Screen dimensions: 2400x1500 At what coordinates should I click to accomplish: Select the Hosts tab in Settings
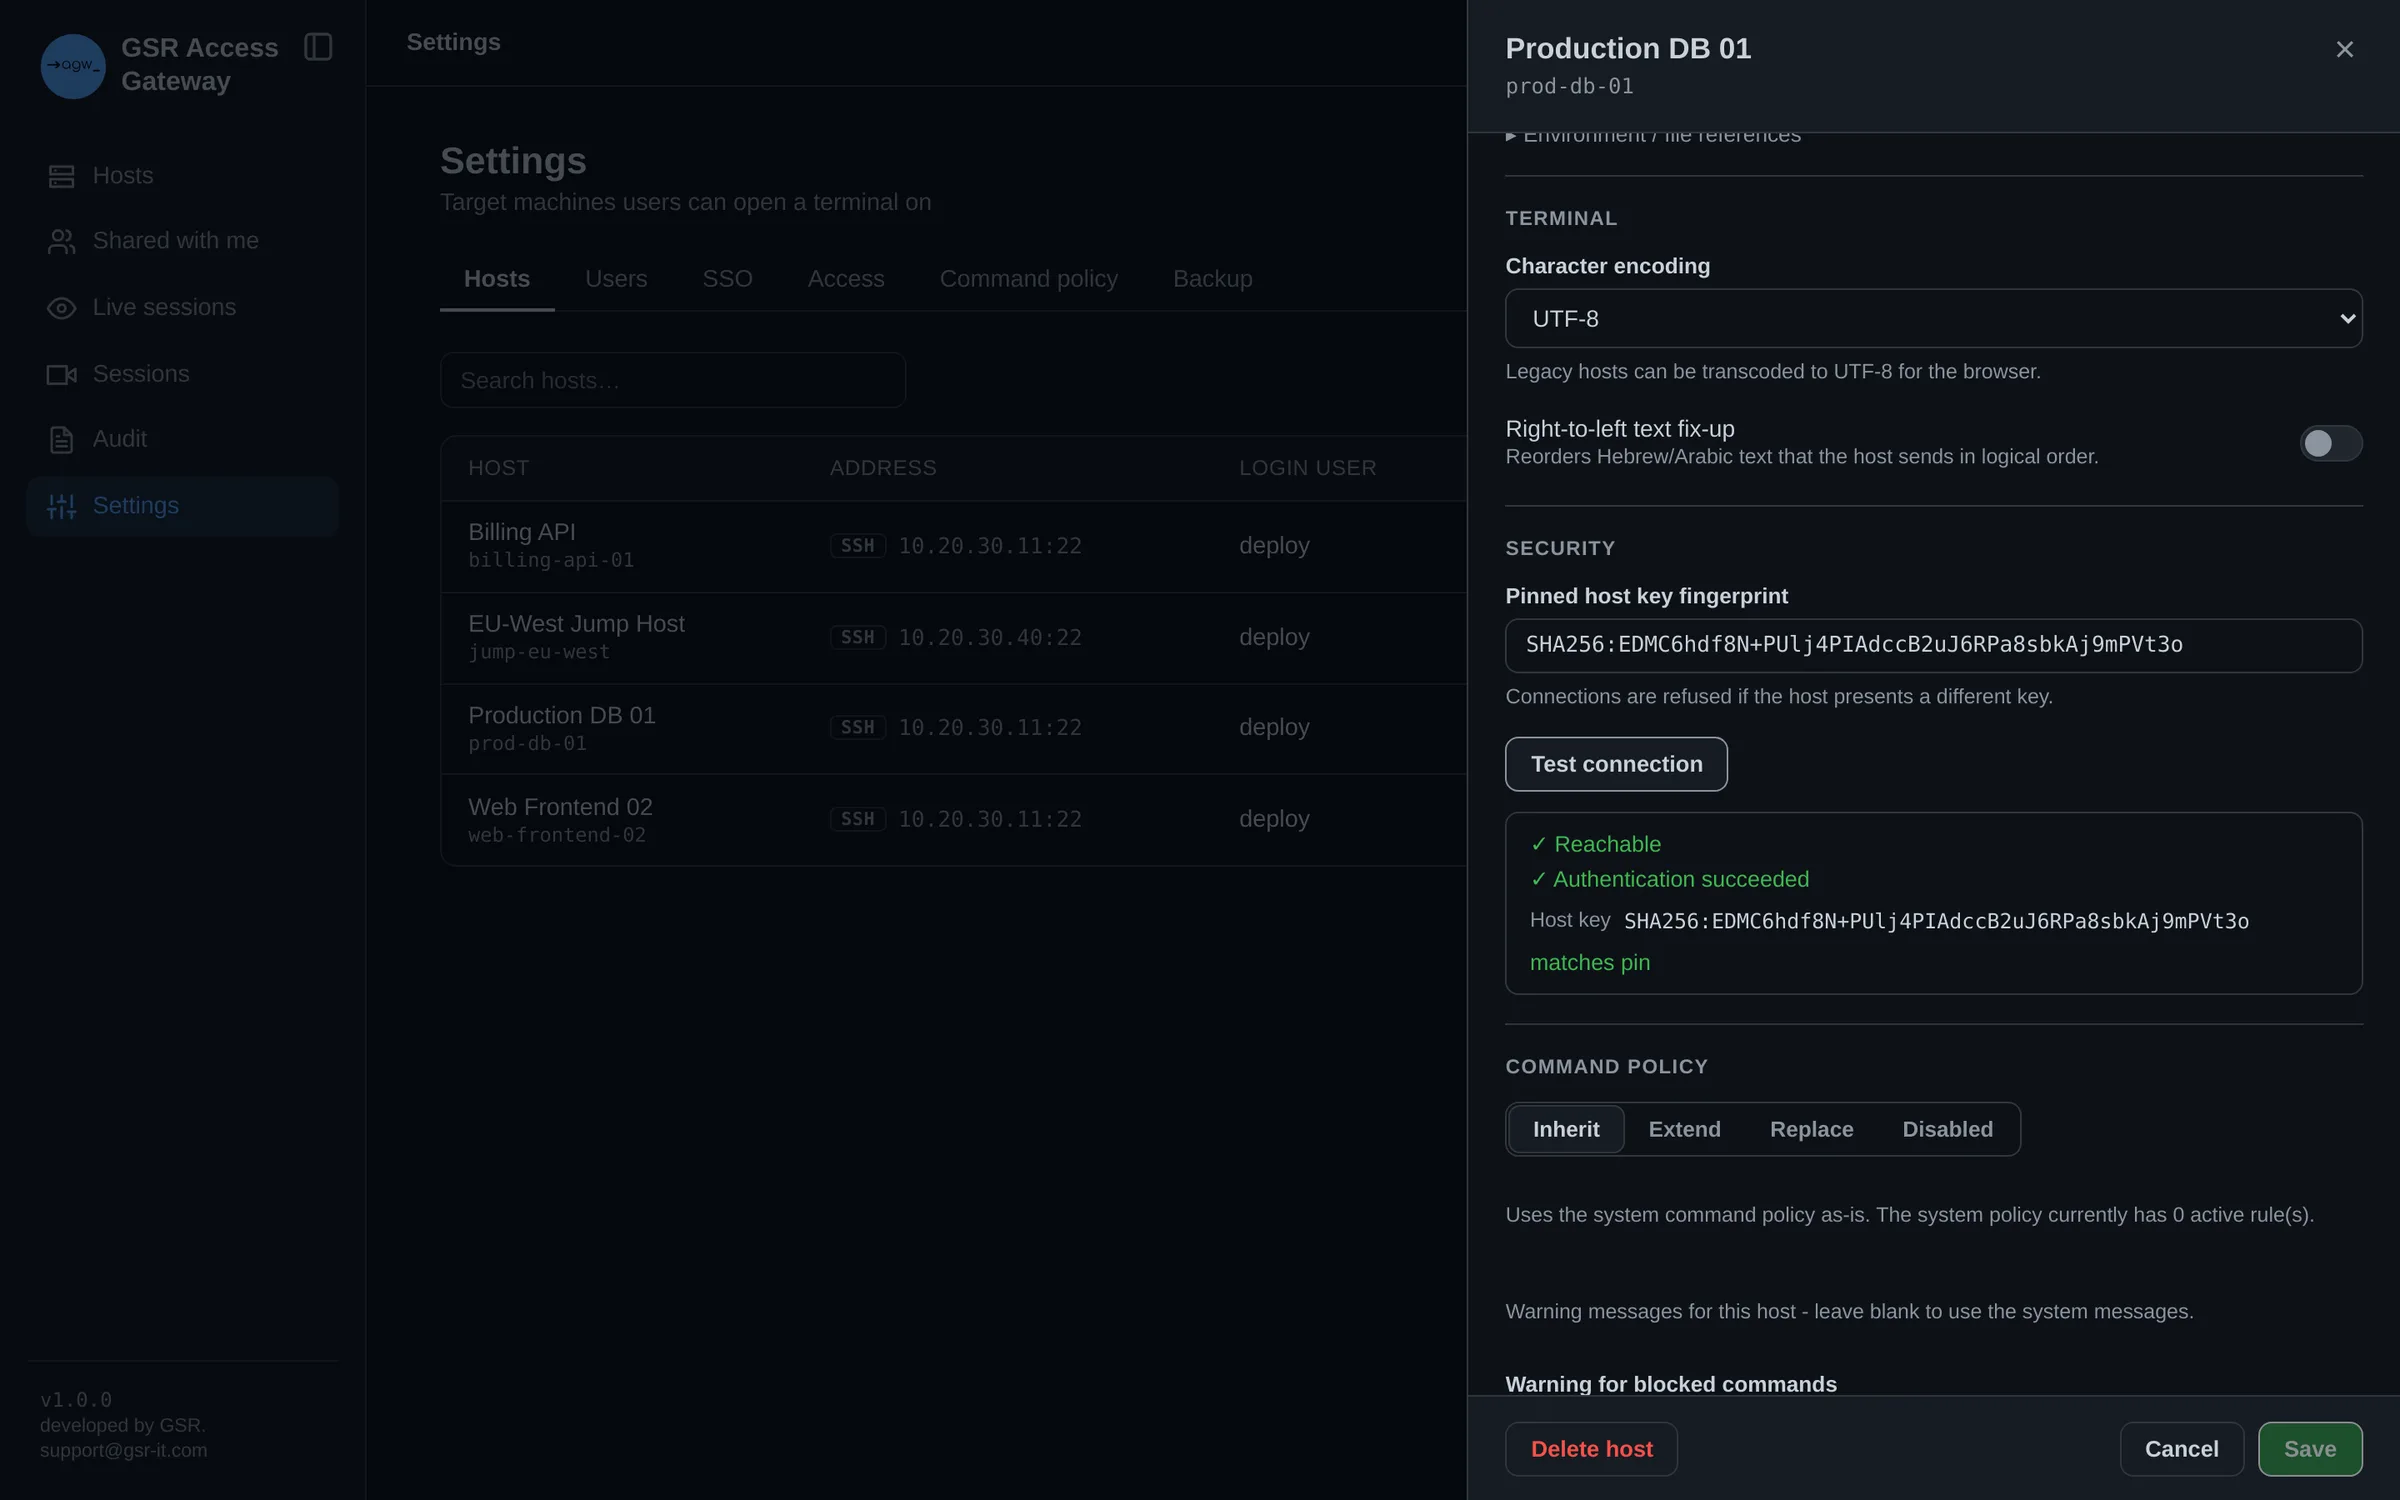(x=497, y=279)
